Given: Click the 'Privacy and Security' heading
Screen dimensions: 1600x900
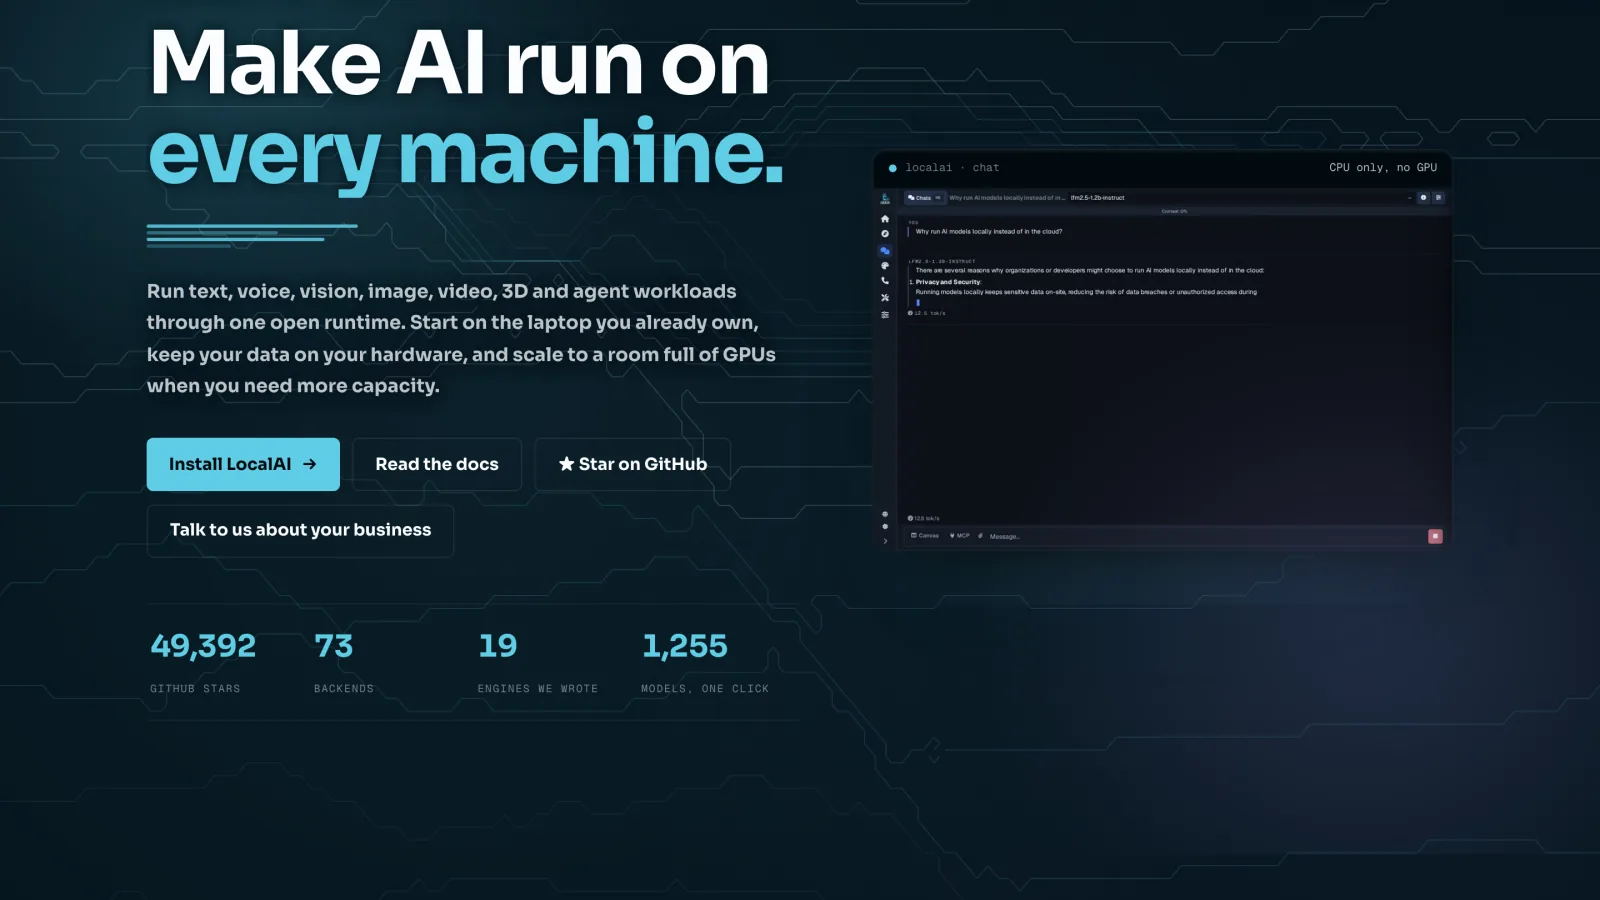Looking at the screenshot, I should (948, 282).
